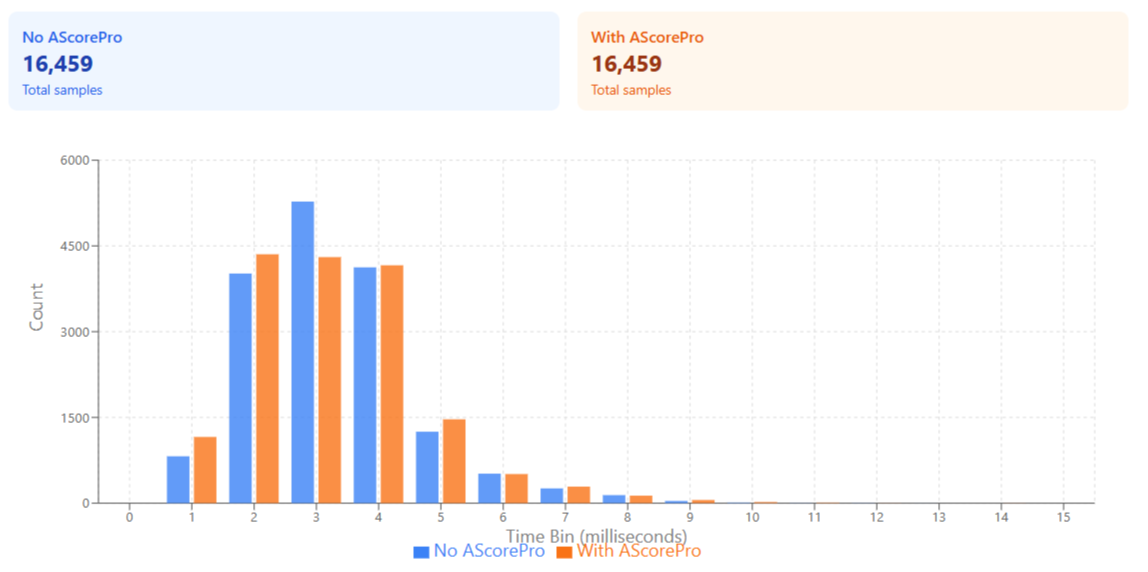Select the No AScorePro summary card

[x=283, y=61]
